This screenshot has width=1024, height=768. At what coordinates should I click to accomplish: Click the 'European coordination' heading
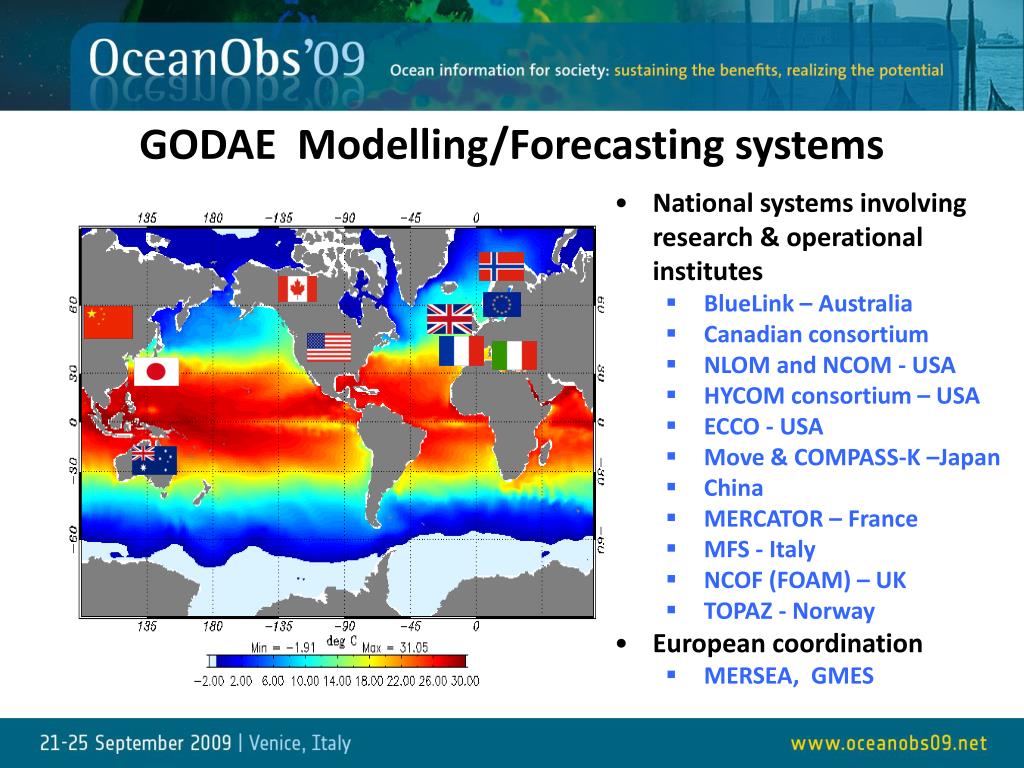(x=788, y=643)
